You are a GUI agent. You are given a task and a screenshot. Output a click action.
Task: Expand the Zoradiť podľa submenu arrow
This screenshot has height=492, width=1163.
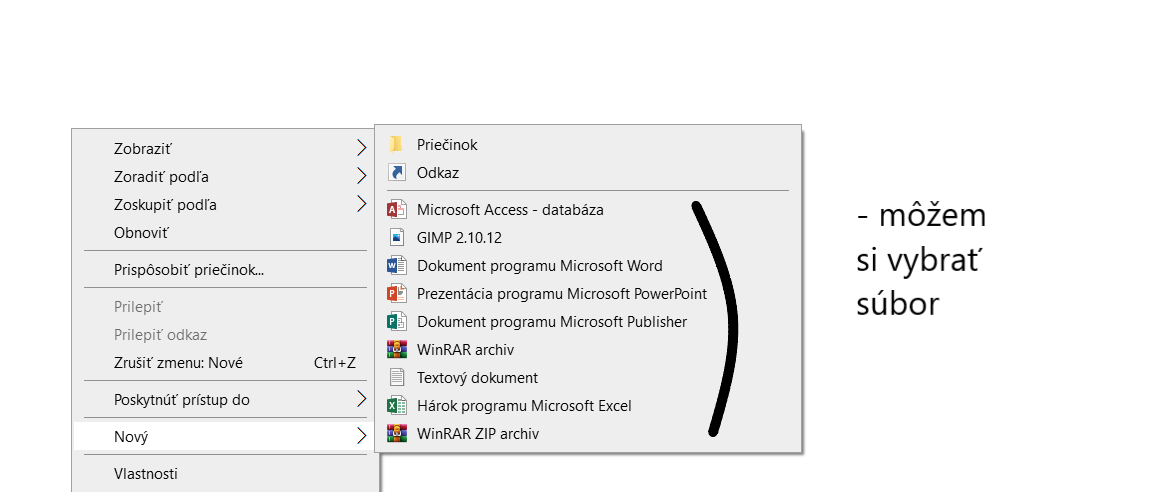[361, 177]
